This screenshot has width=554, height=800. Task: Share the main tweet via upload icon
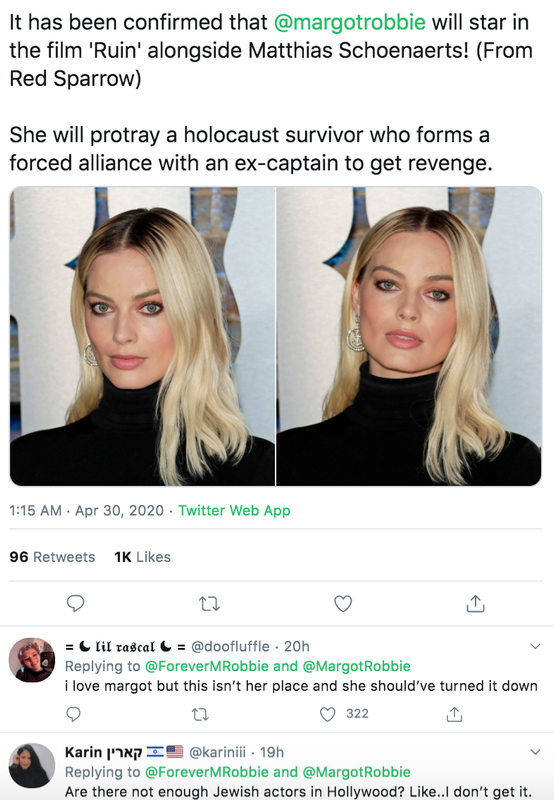(x=475, y=603)
